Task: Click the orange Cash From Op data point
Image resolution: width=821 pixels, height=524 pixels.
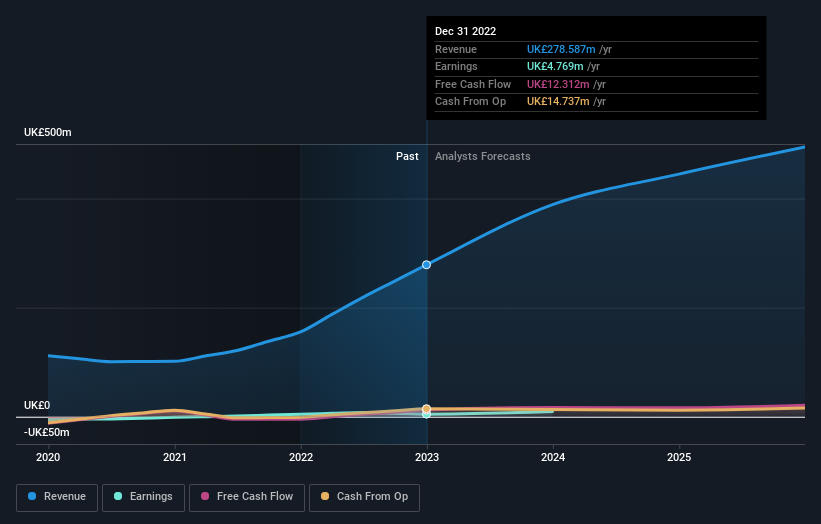Action: click(x=427, y=408)
